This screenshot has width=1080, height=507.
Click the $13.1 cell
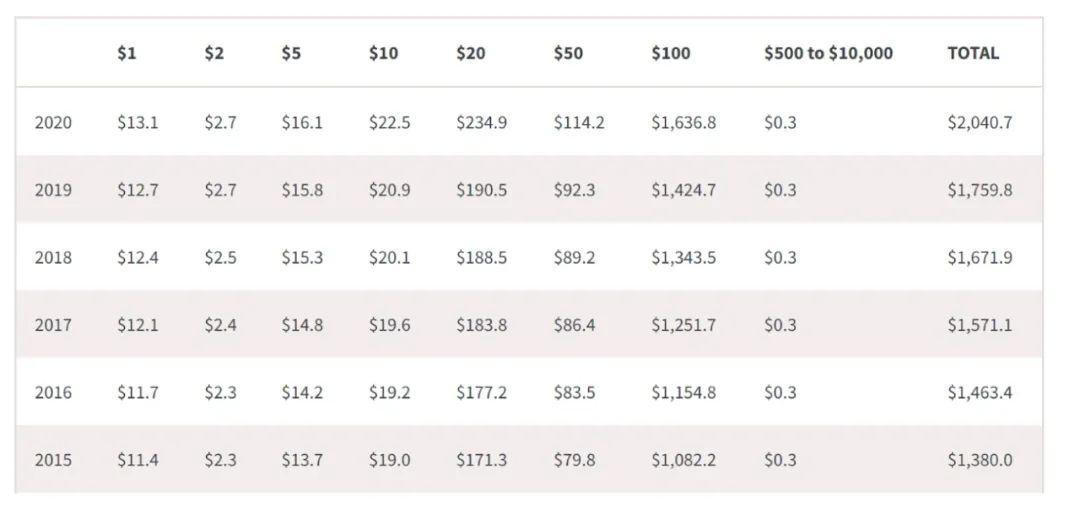tap(137, 123)
